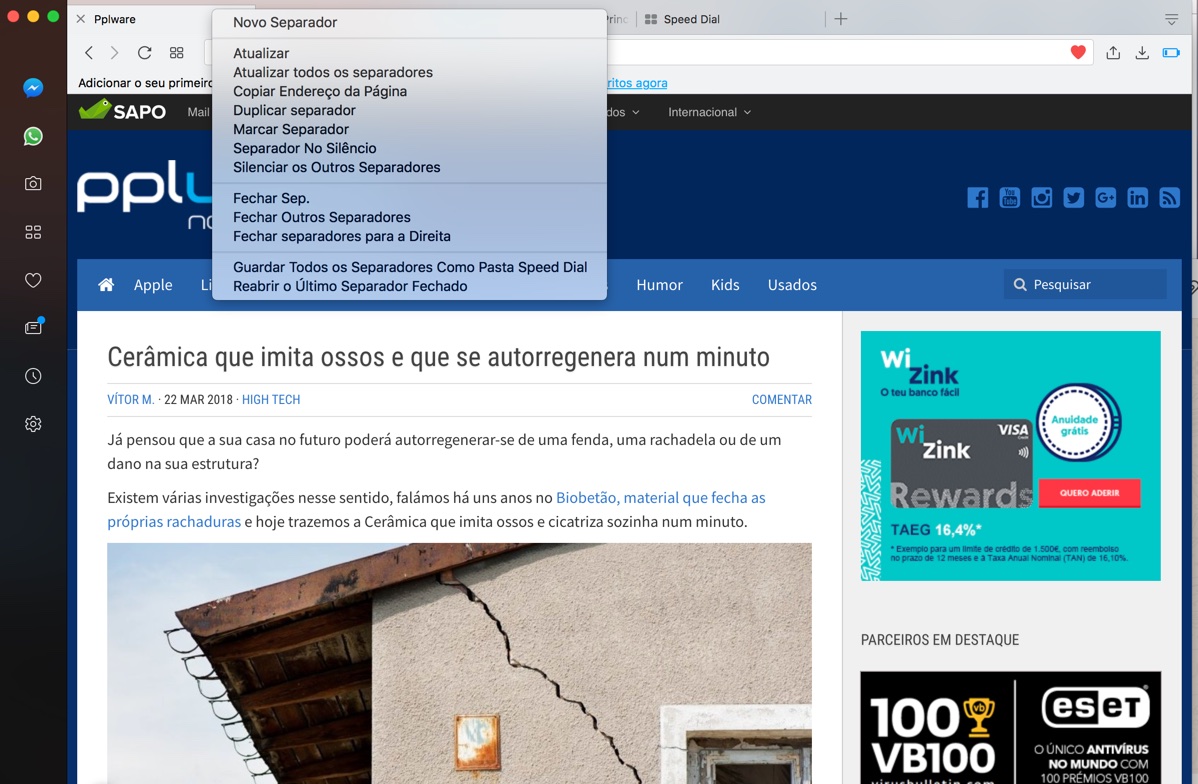Image resolution: width=1198 pixels, height=784 pixels.
Task: Choose Novo Separador from the context menu
Action: (x=285, y=21)
